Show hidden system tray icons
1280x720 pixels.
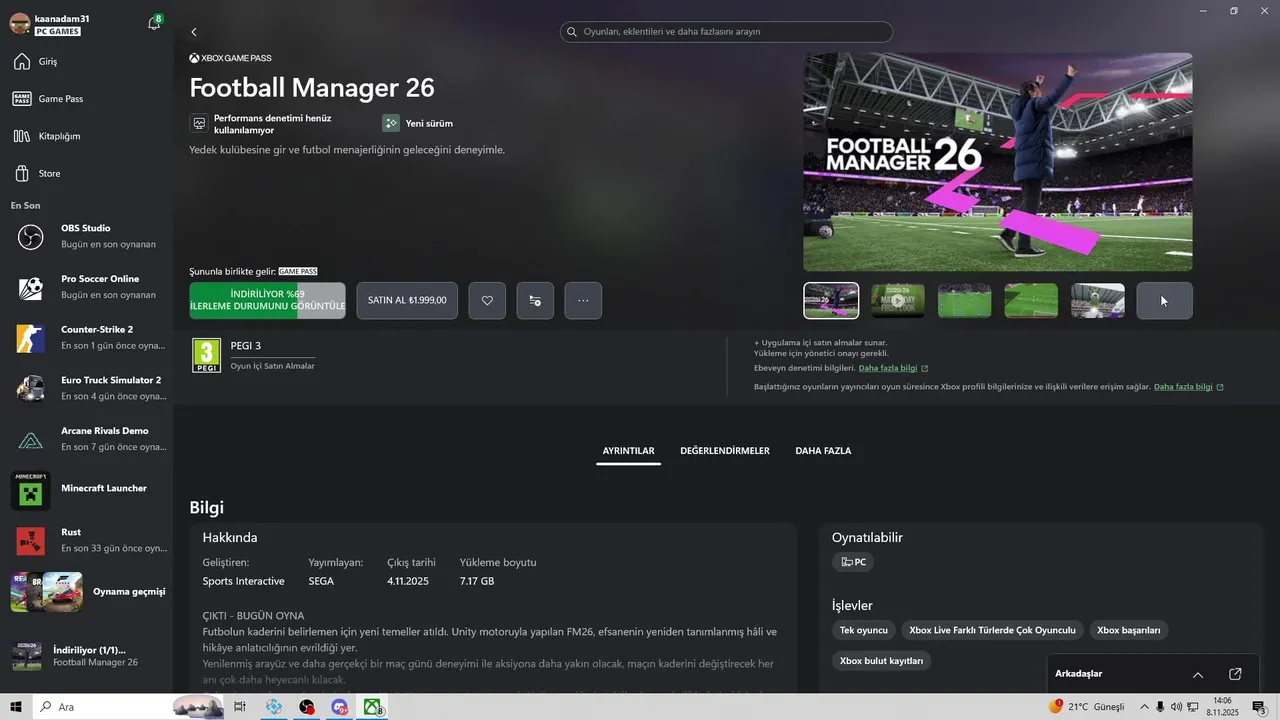click(1145, 707)
